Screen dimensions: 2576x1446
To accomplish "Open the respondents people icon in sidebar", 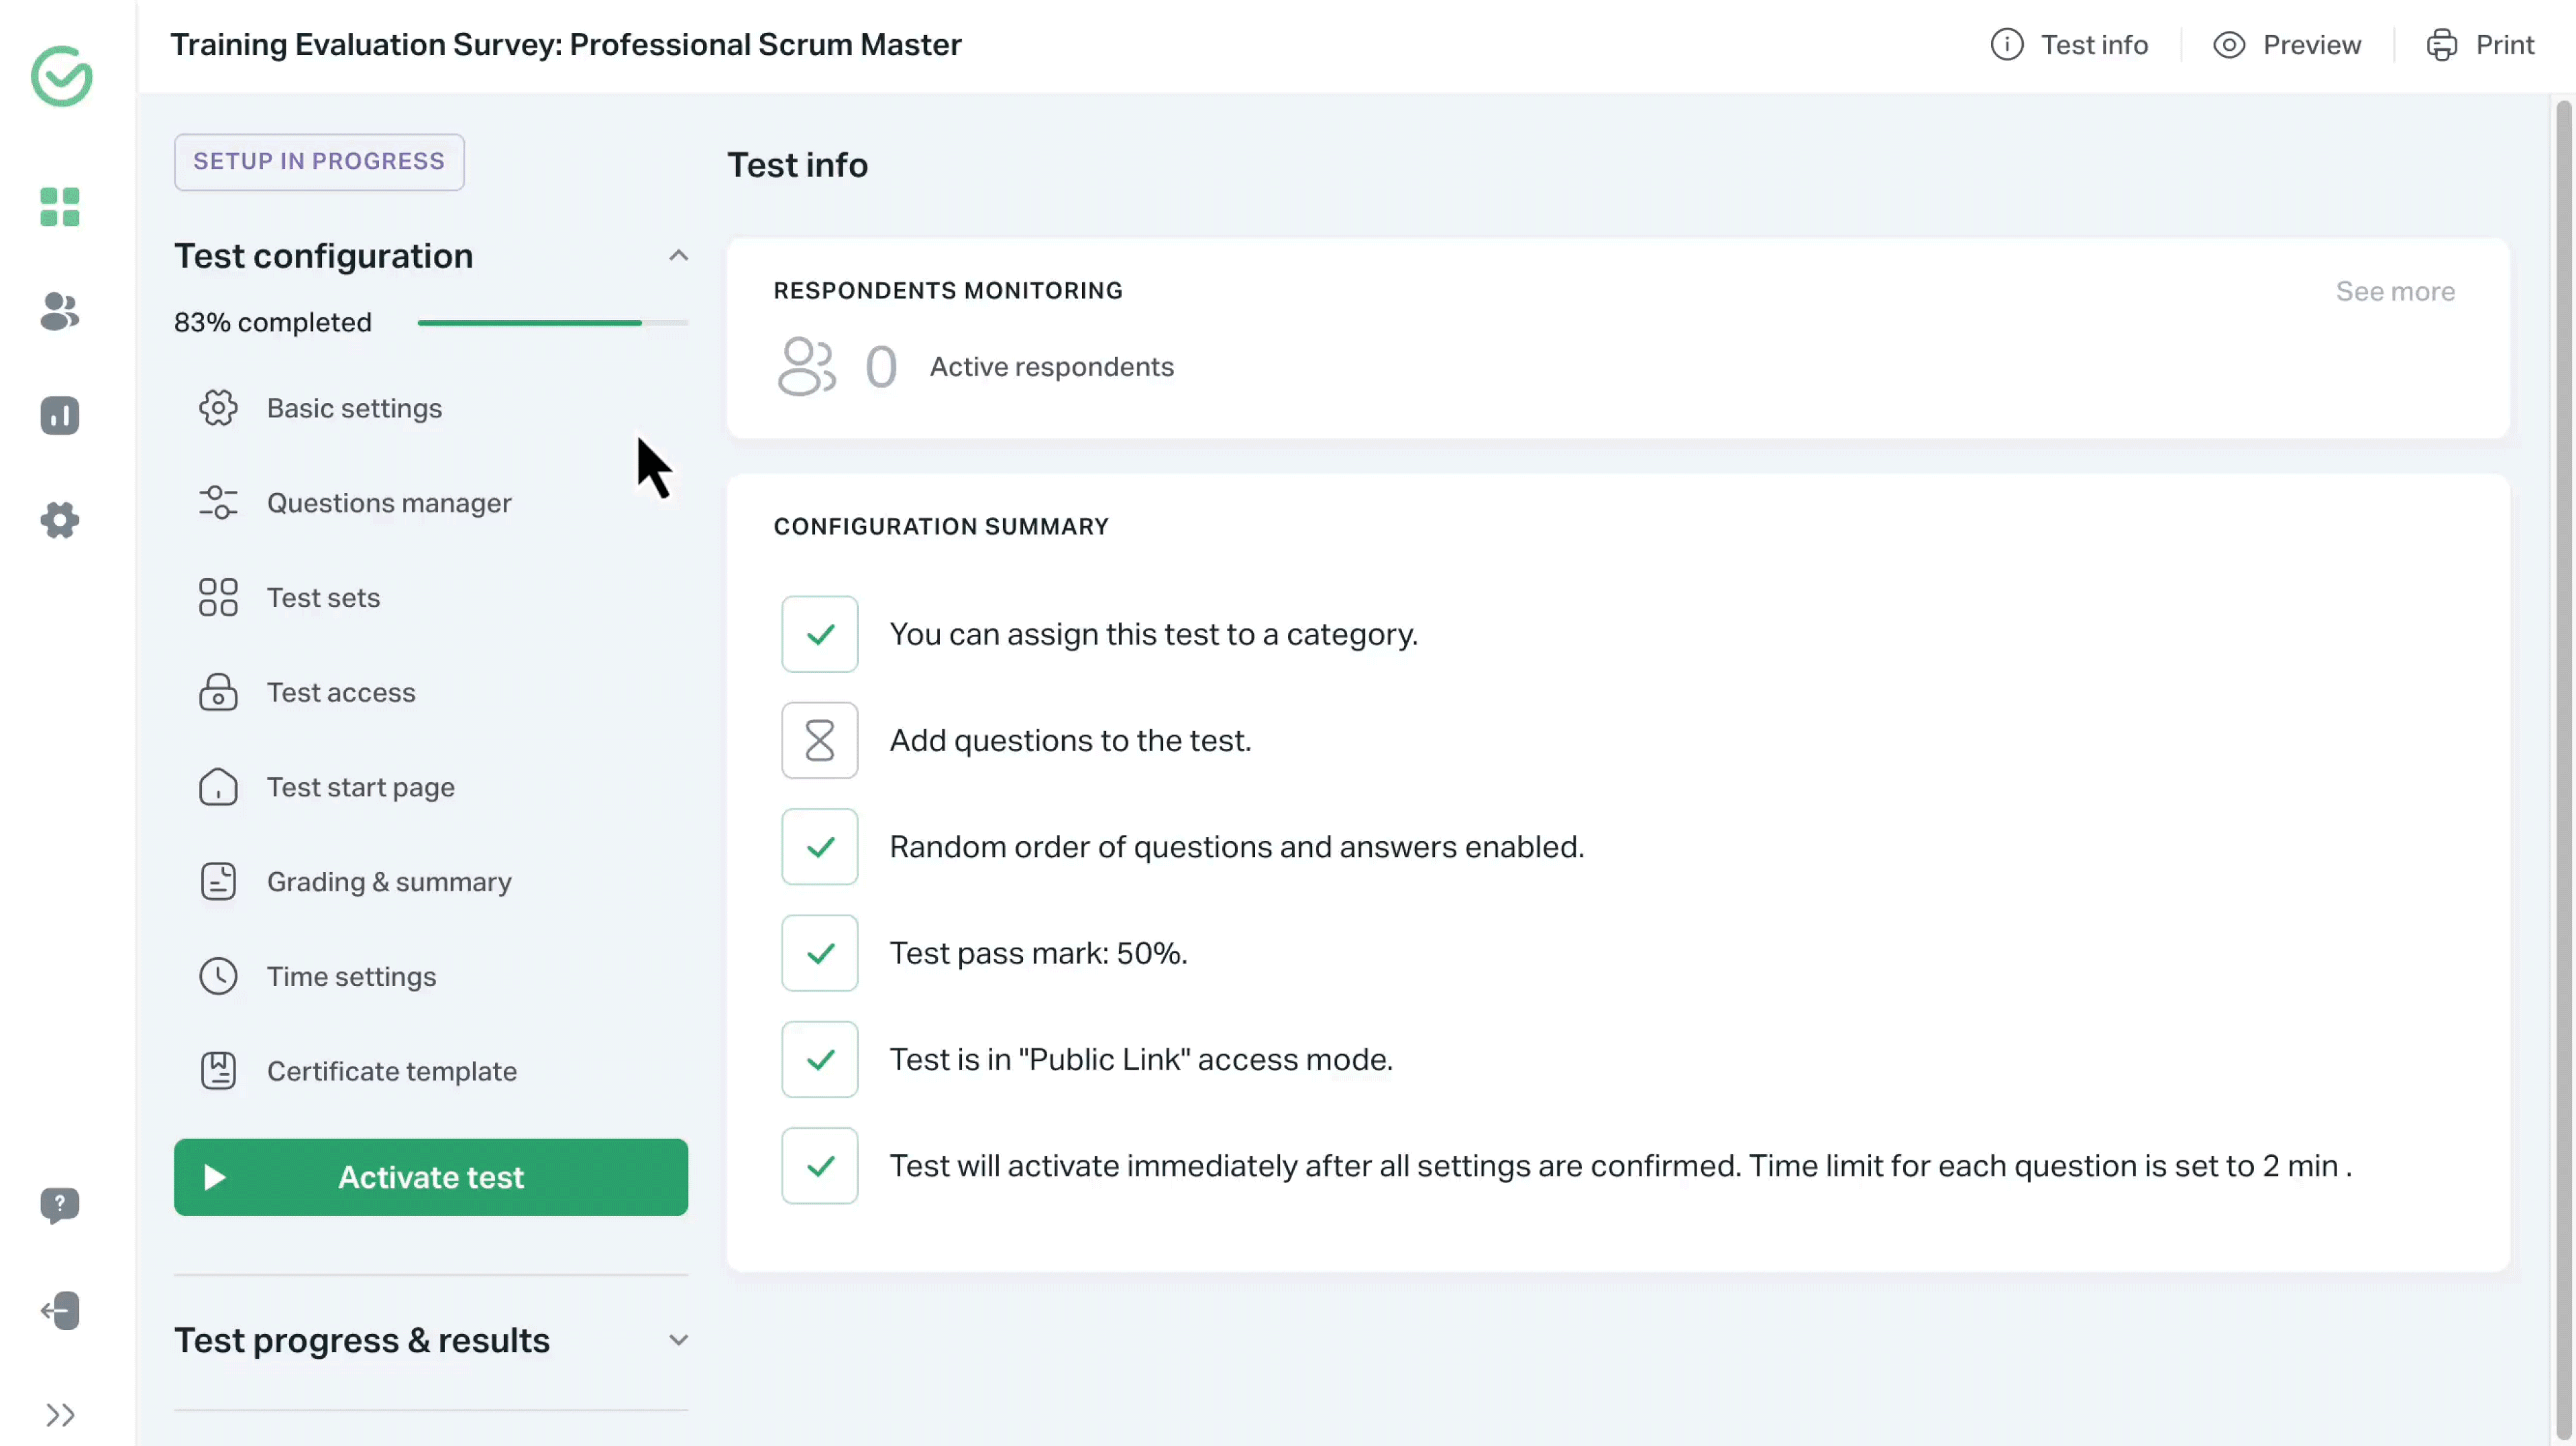I will pos(60,311).
